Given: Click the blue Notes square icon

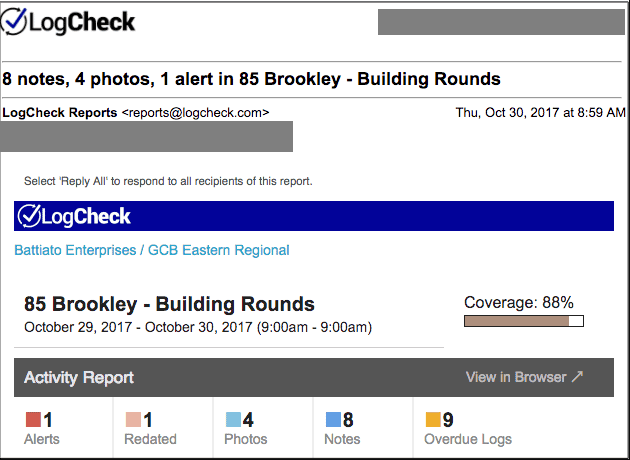Looking at the screenshot, I should 333,419.
